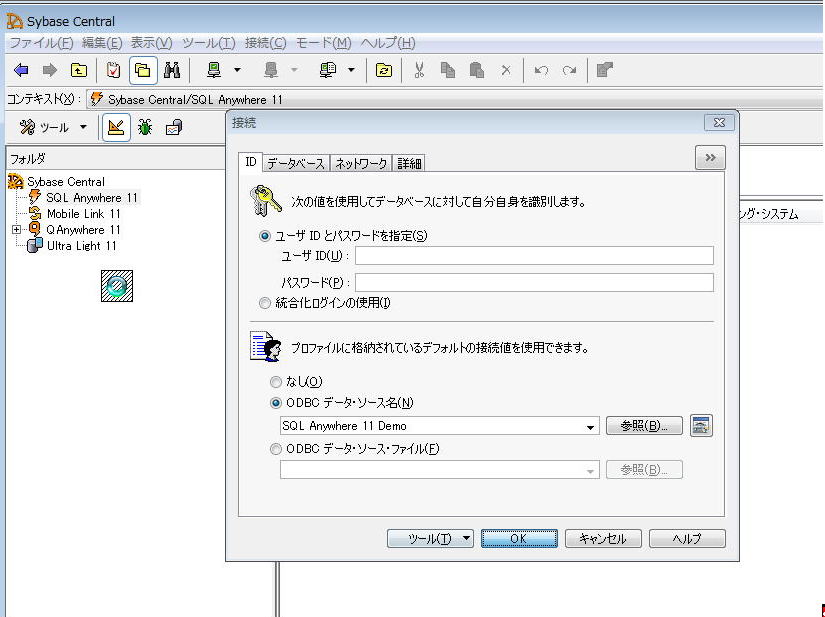This screenshot has height=617, width=825.
Task: Click the green bug debug icon
Action: tap(145, 127)
